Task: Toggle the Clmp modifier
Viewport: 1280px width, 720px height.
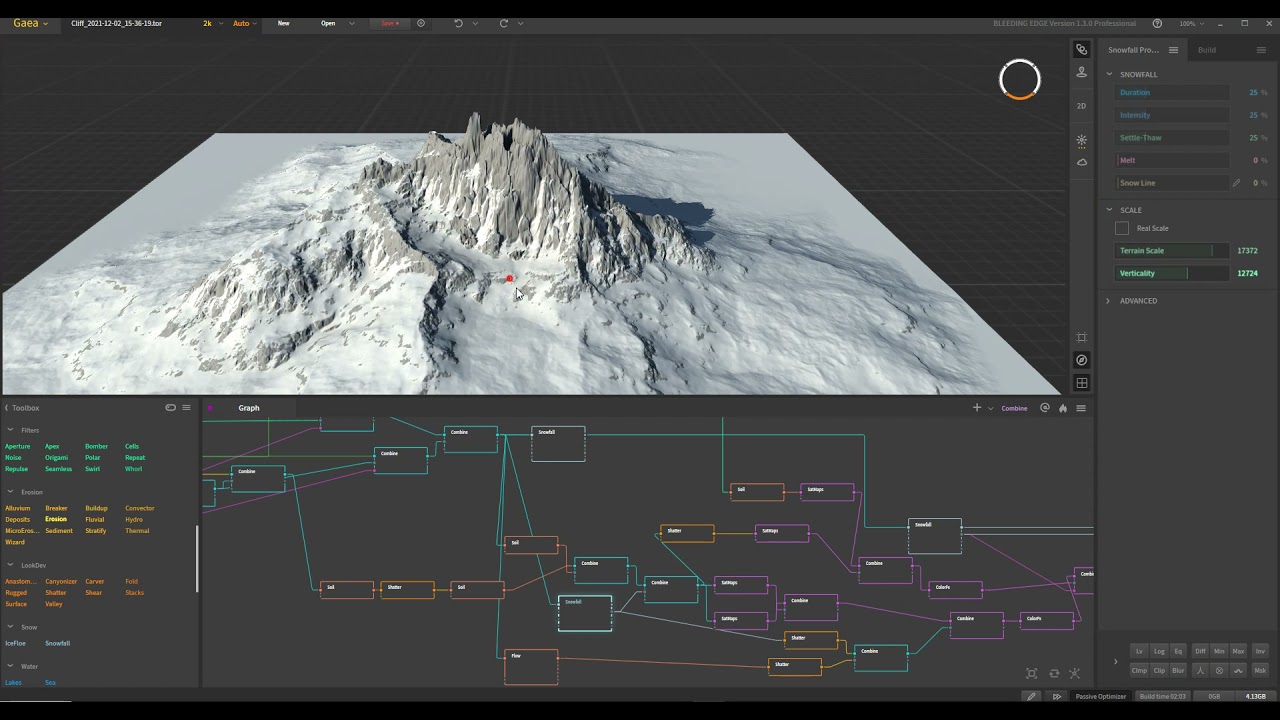Action: (1139, 670)
